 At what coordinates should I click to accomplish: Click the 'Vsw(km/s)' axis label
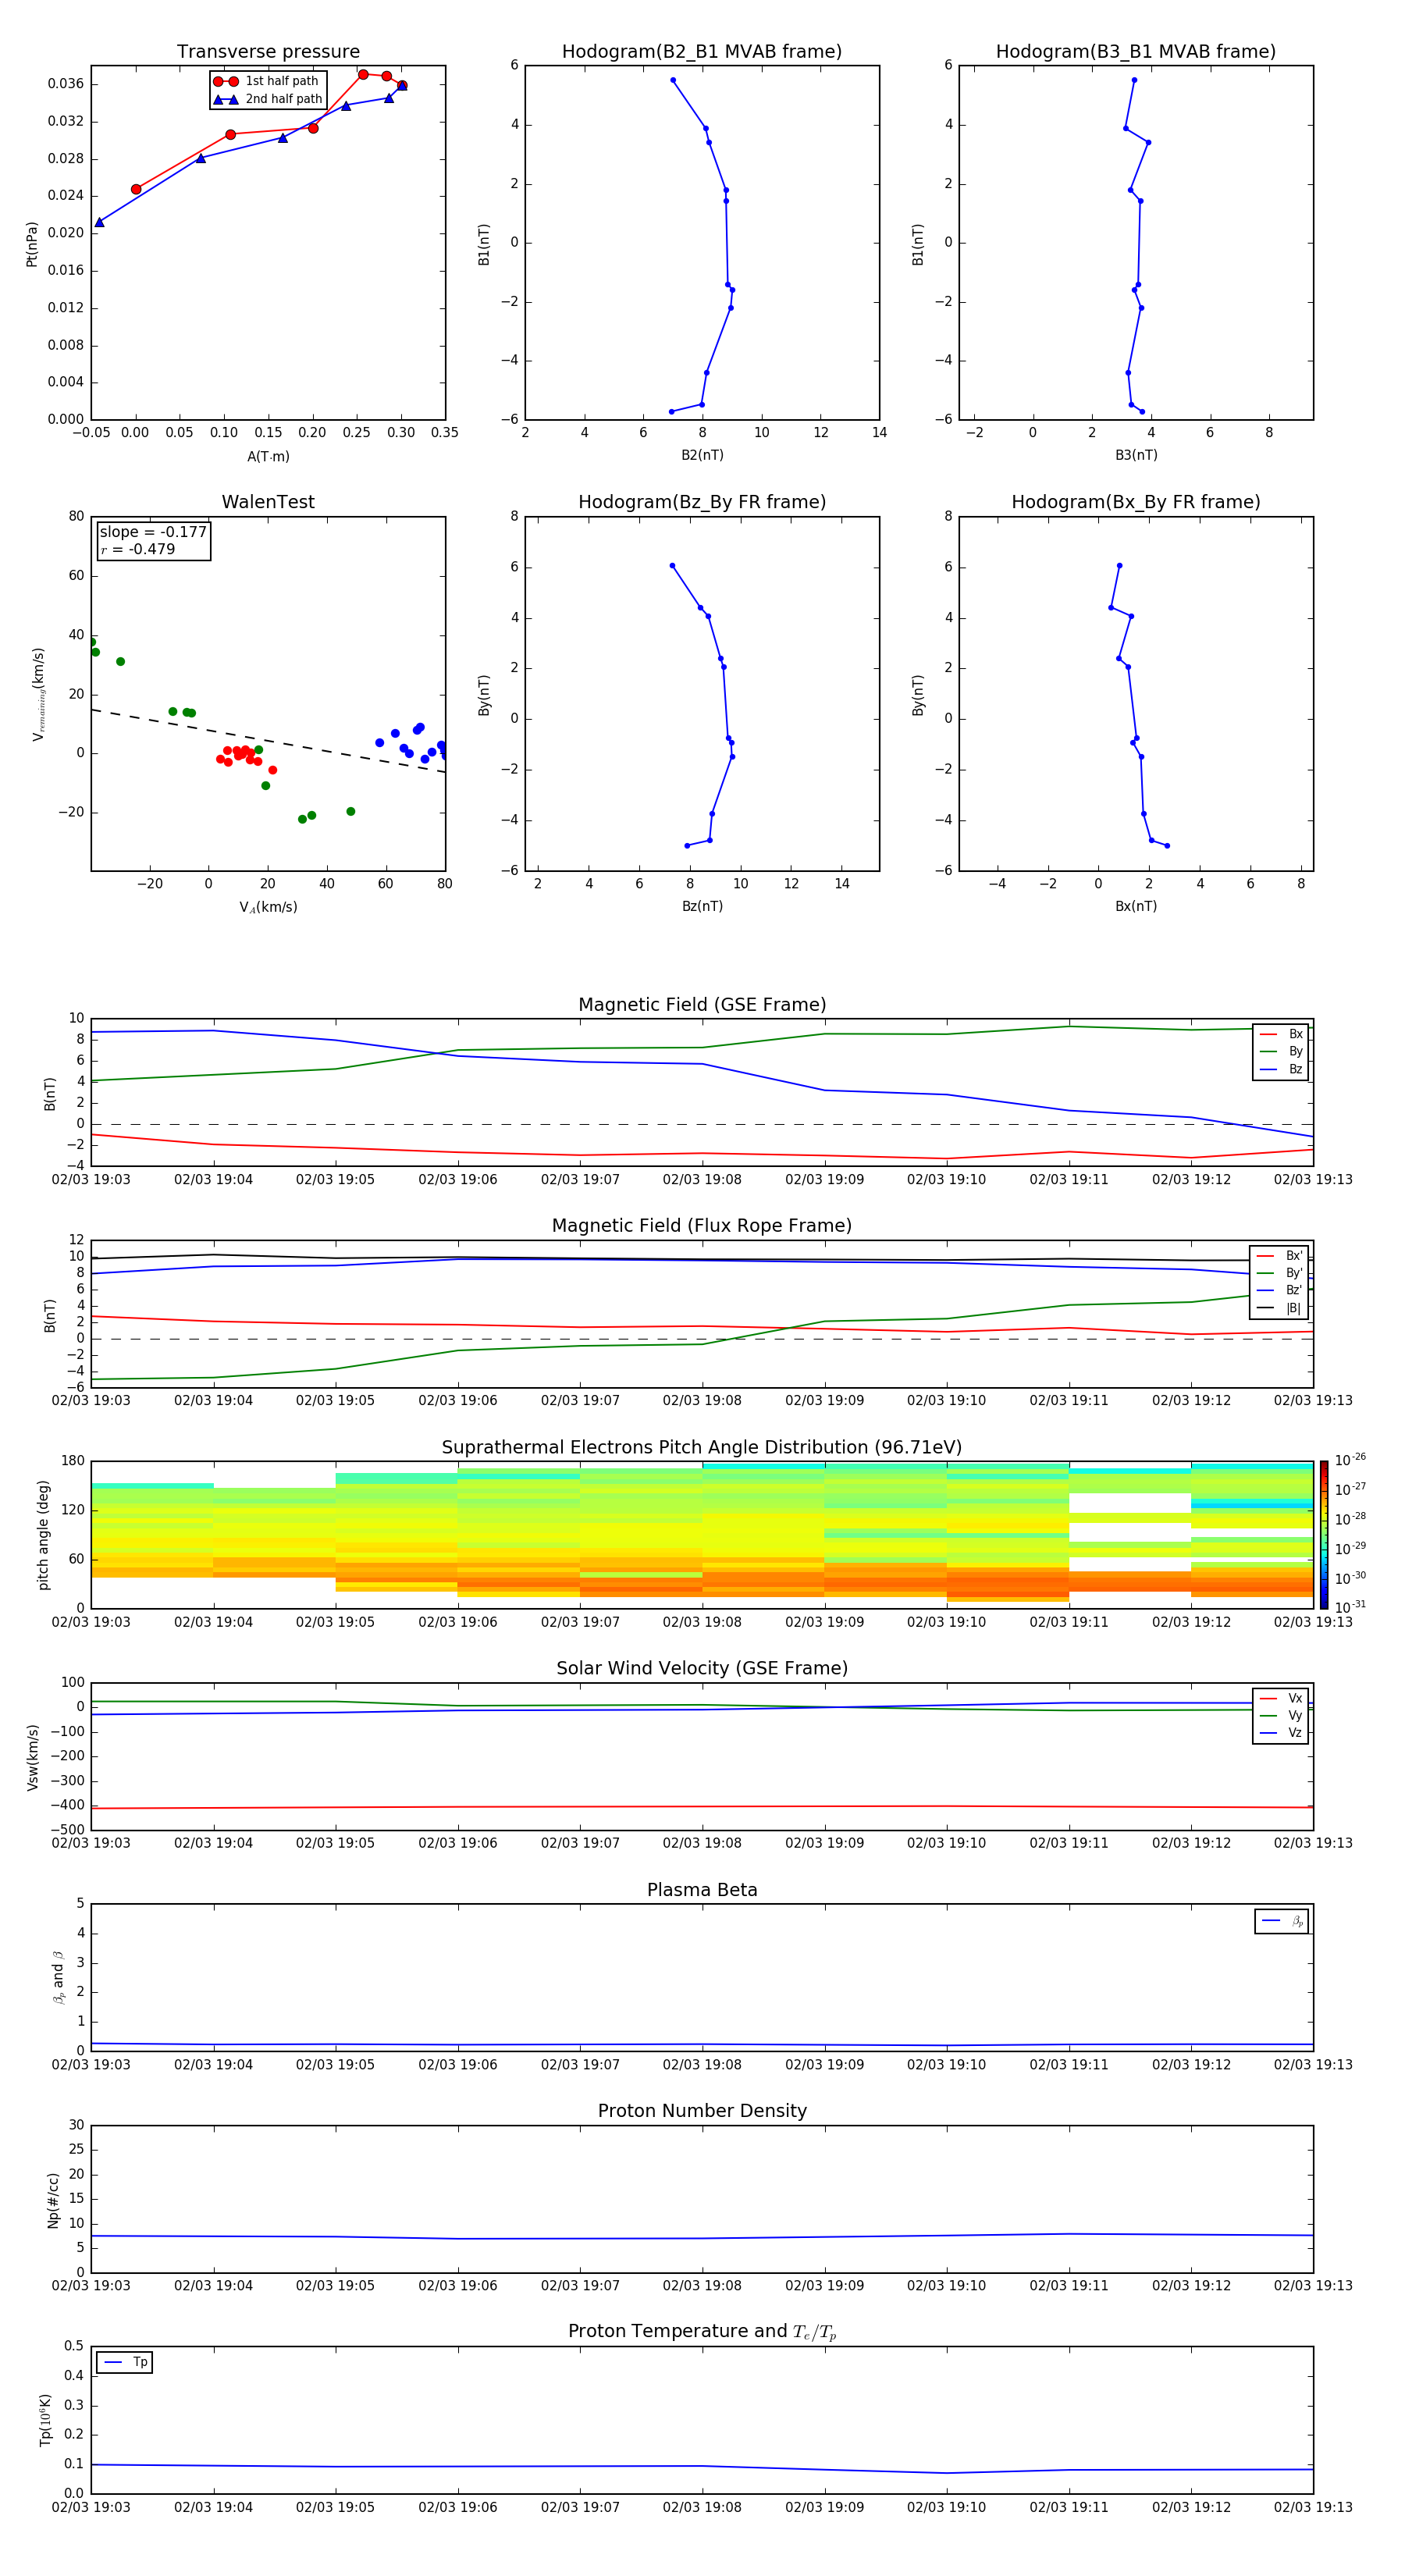[33, 1757]
